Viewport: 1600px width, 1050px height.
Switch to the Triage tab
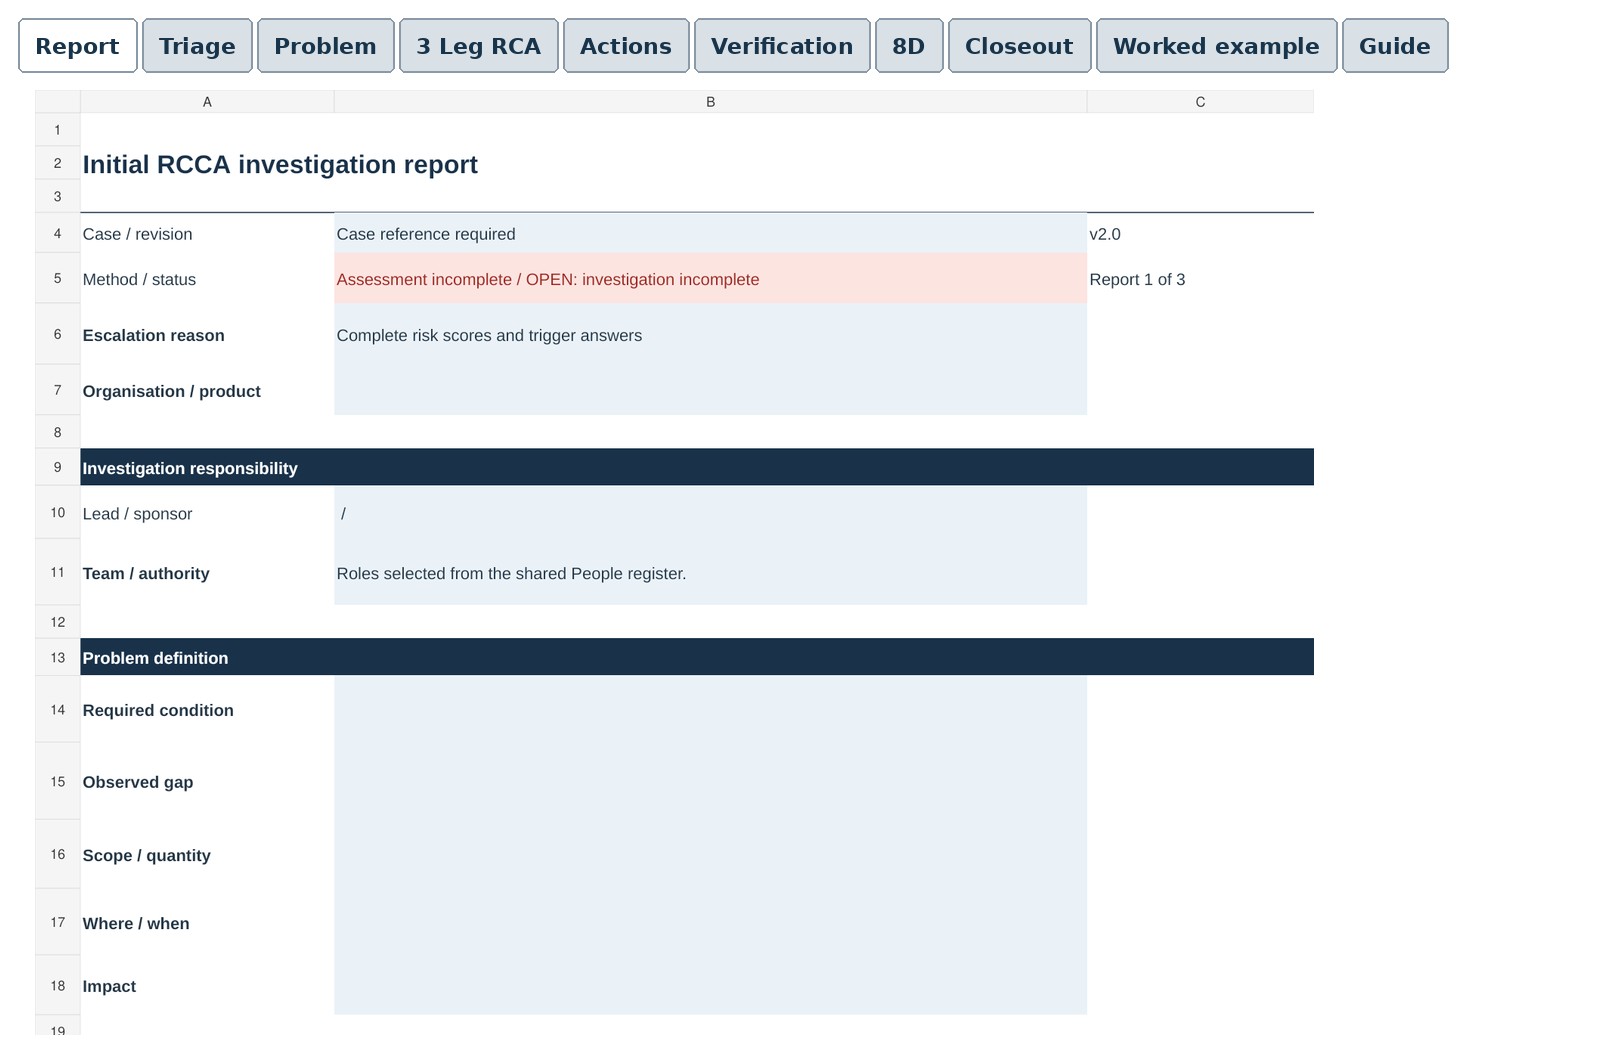click(197, 46)
